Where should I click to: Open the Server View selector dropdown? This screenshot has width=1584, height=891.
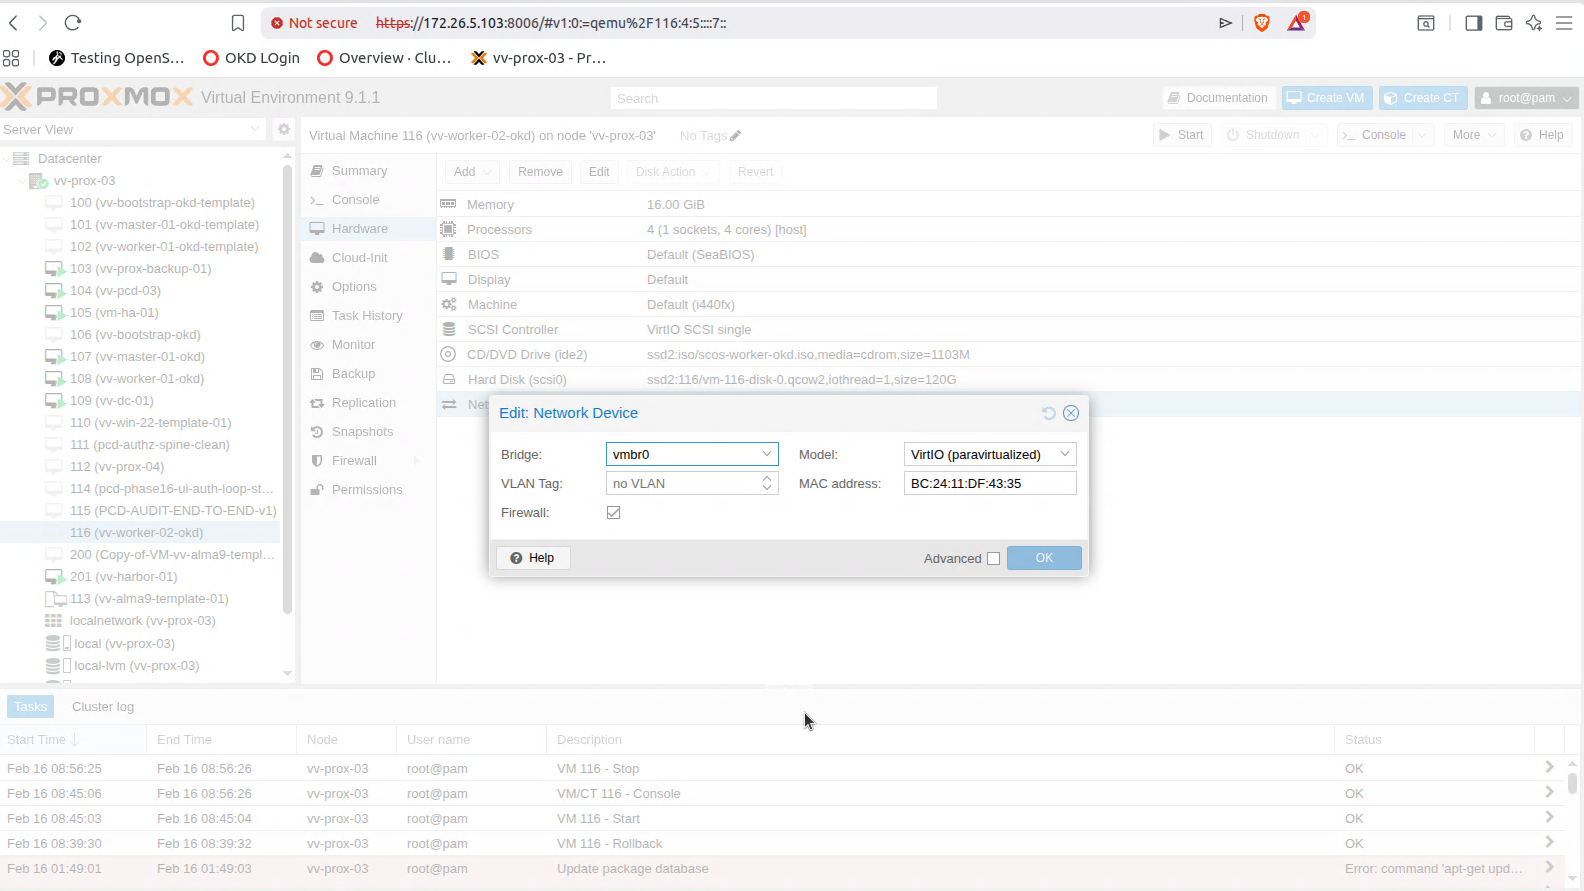click(x=255, y=129)
